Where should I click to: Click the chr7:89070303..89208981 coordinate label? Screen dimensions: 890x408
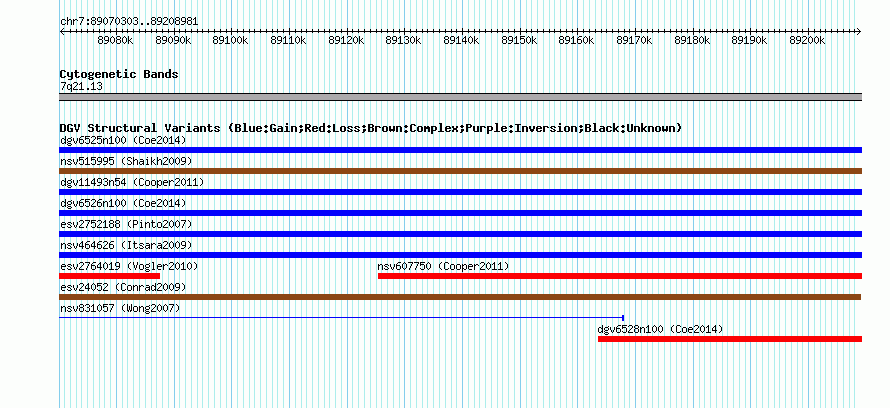click(129, 22)
